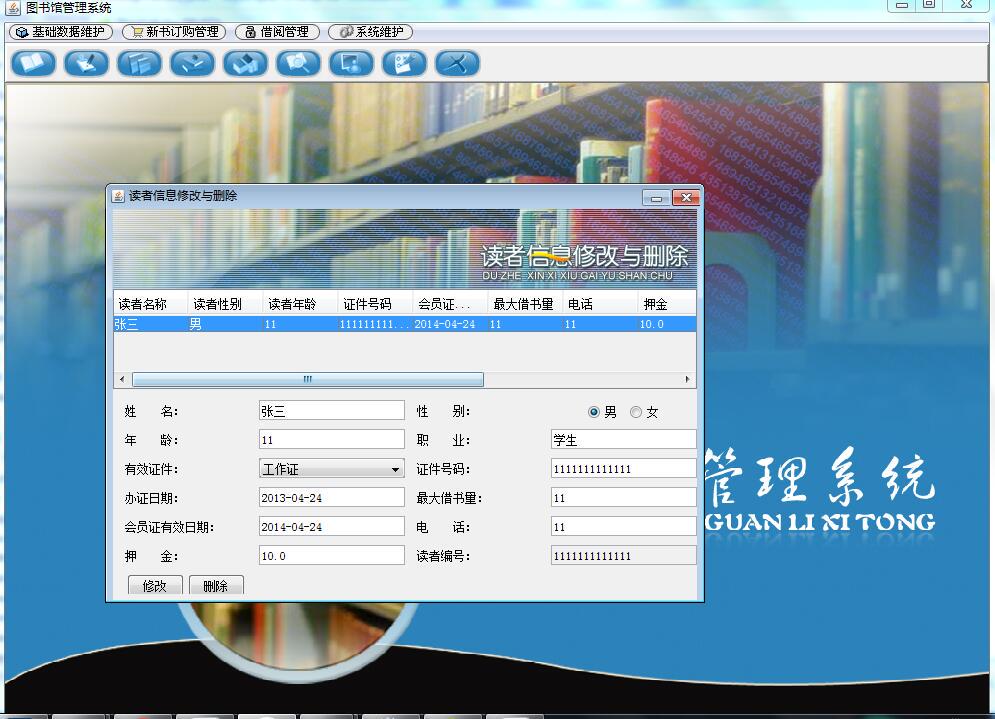Minimize the 读者信息修改与删除 dialog

[x=656, y=198]
